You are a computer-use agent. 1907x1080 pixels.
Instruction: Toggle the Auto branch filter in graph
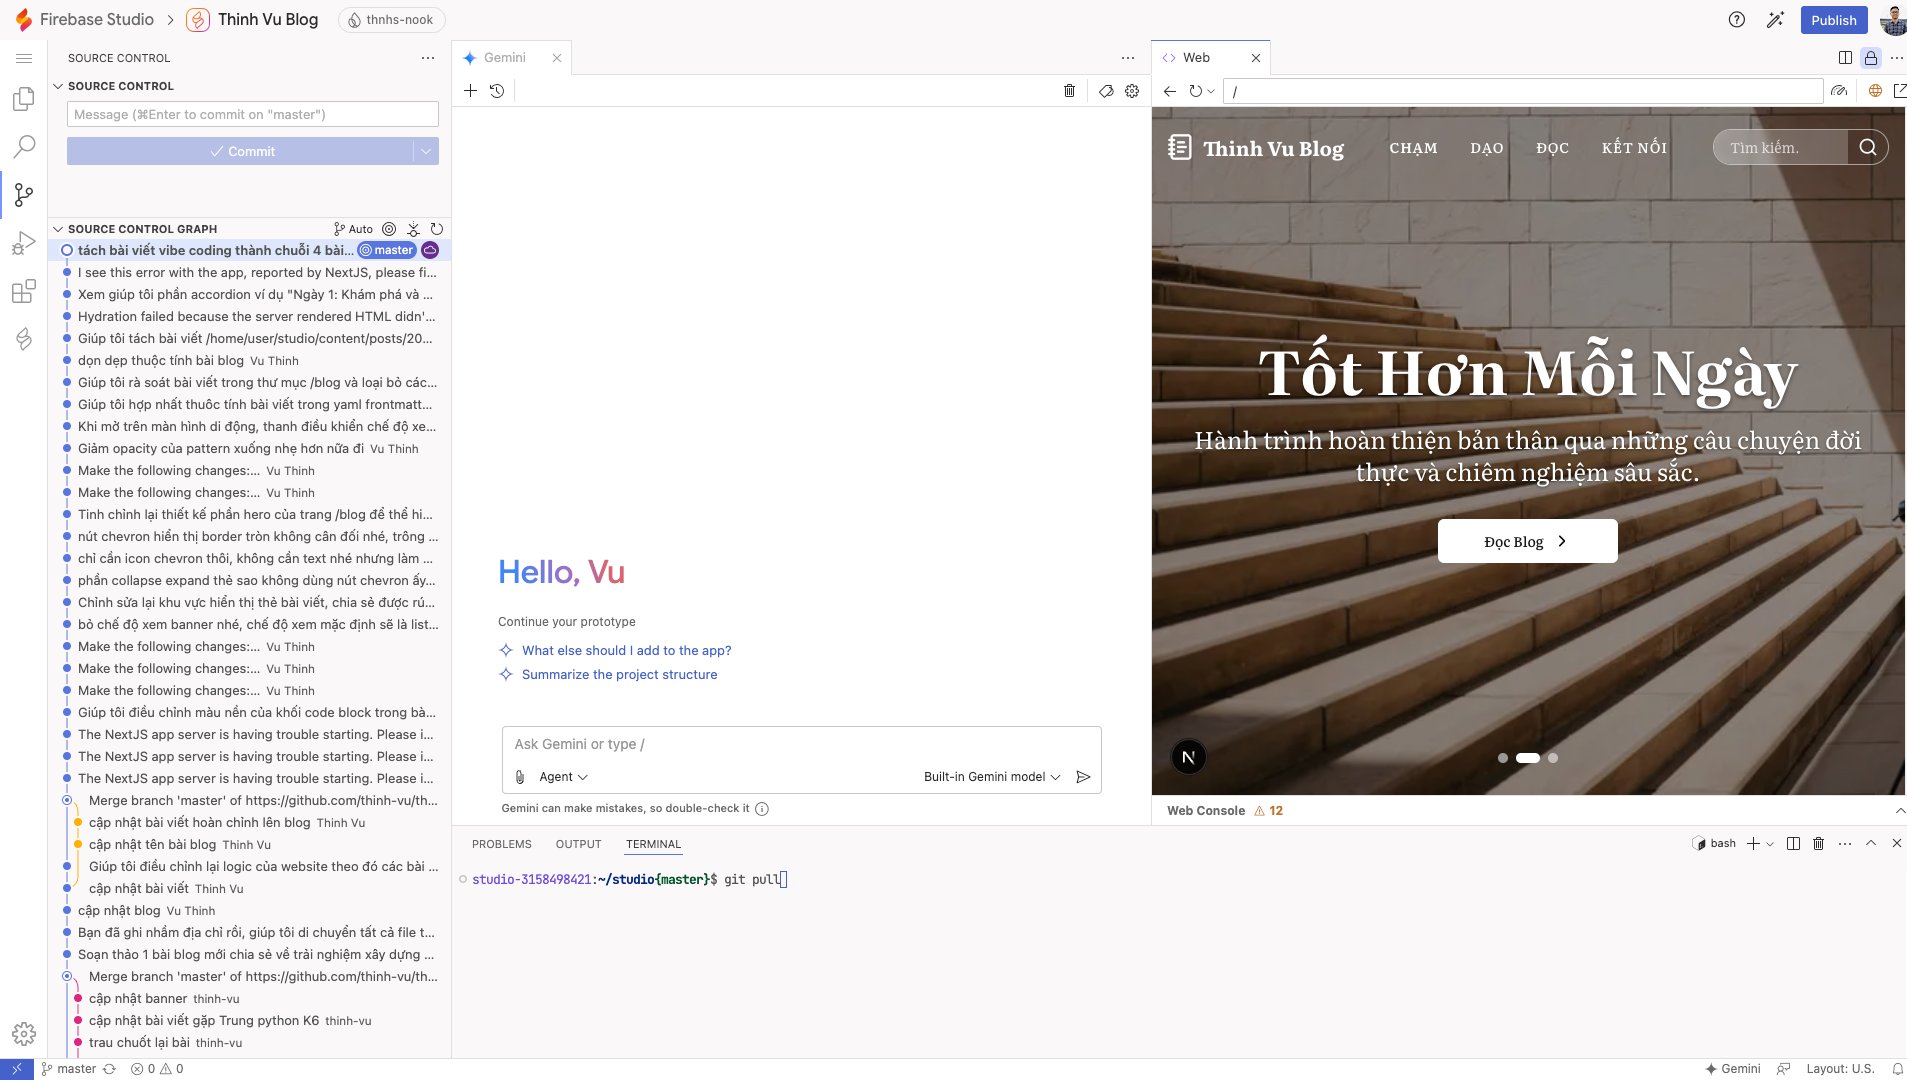[x=353, y=229]
